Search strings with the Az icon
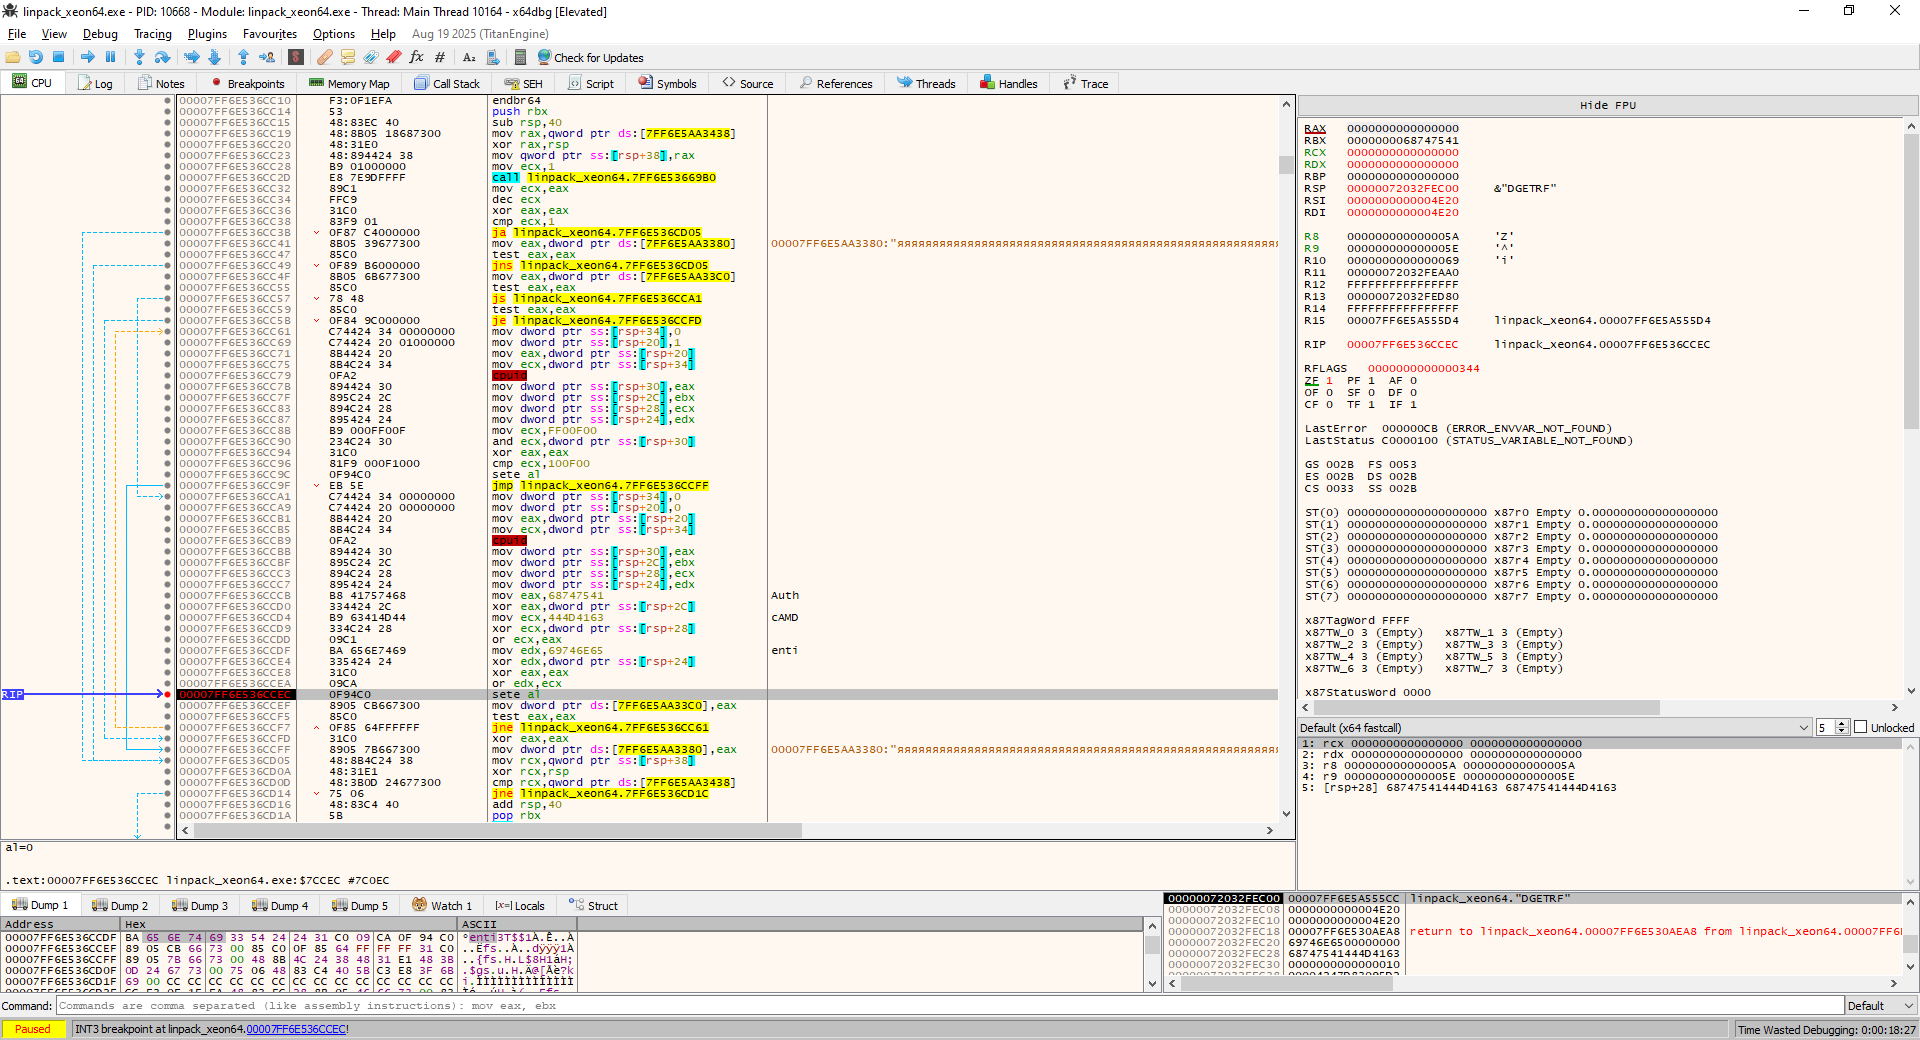Viewport: 1920px width, 1040px height. [469, 57]
